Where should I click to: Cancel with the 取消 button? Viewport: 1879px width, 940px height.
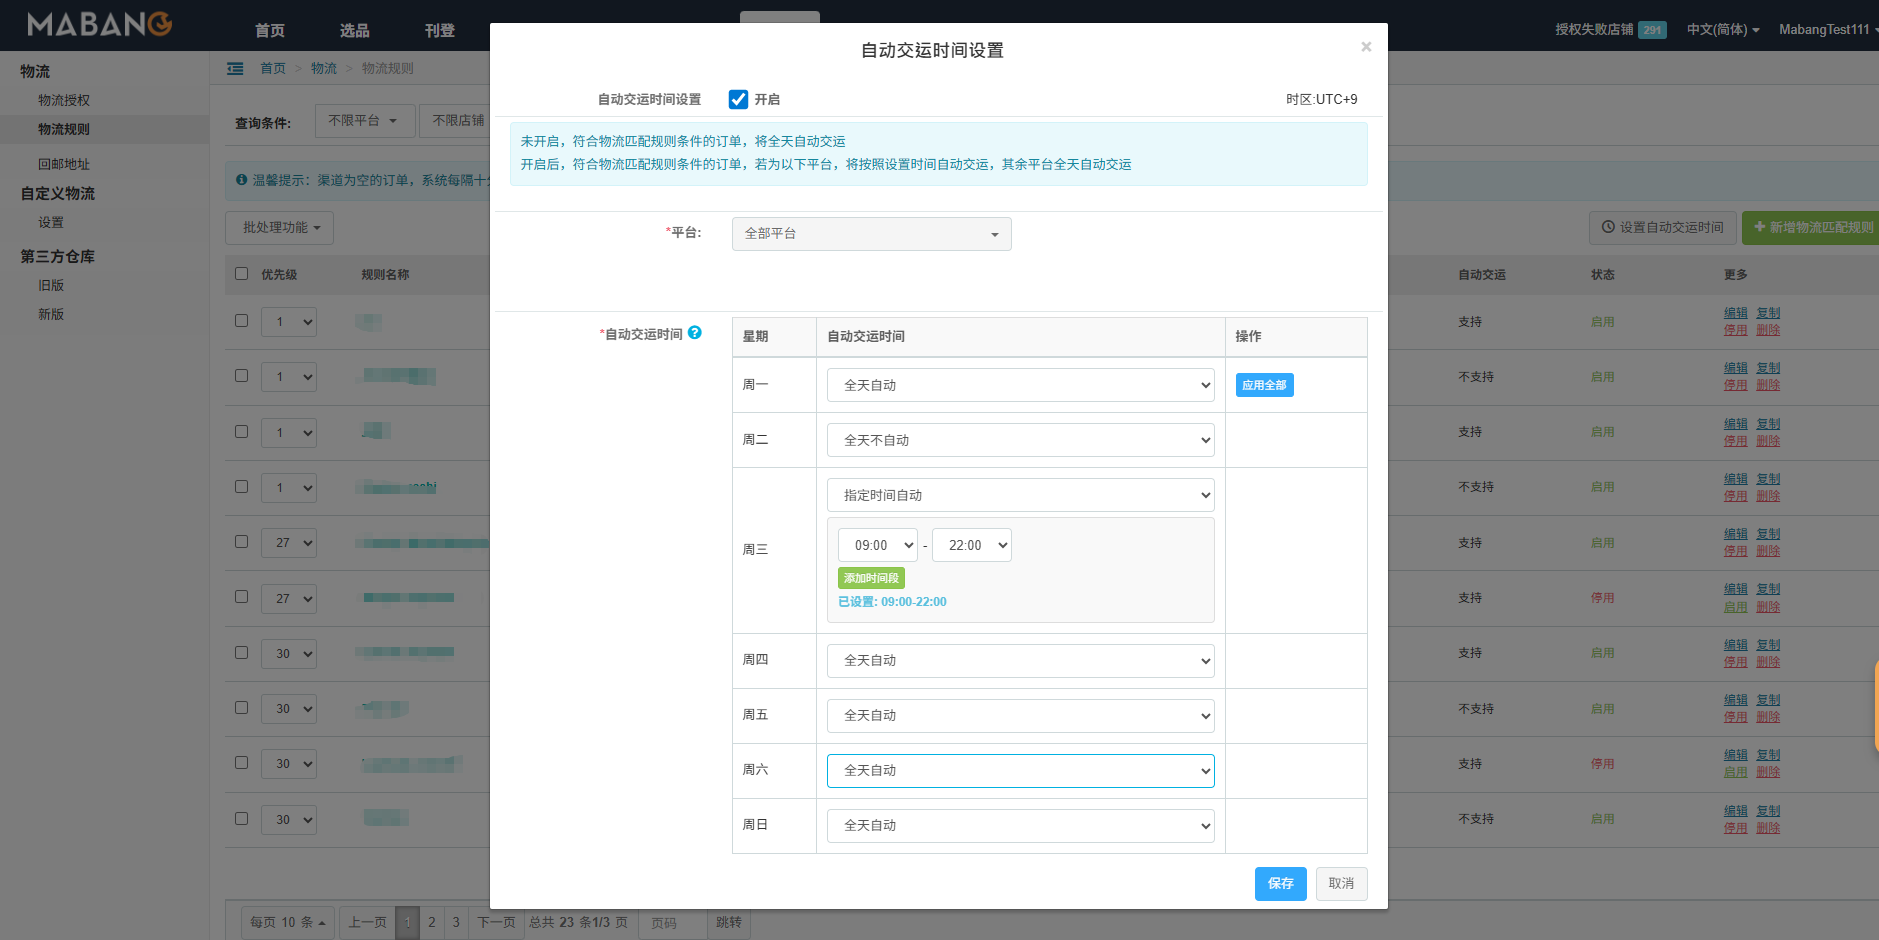pyautogui.click(x=1341, y=883)
